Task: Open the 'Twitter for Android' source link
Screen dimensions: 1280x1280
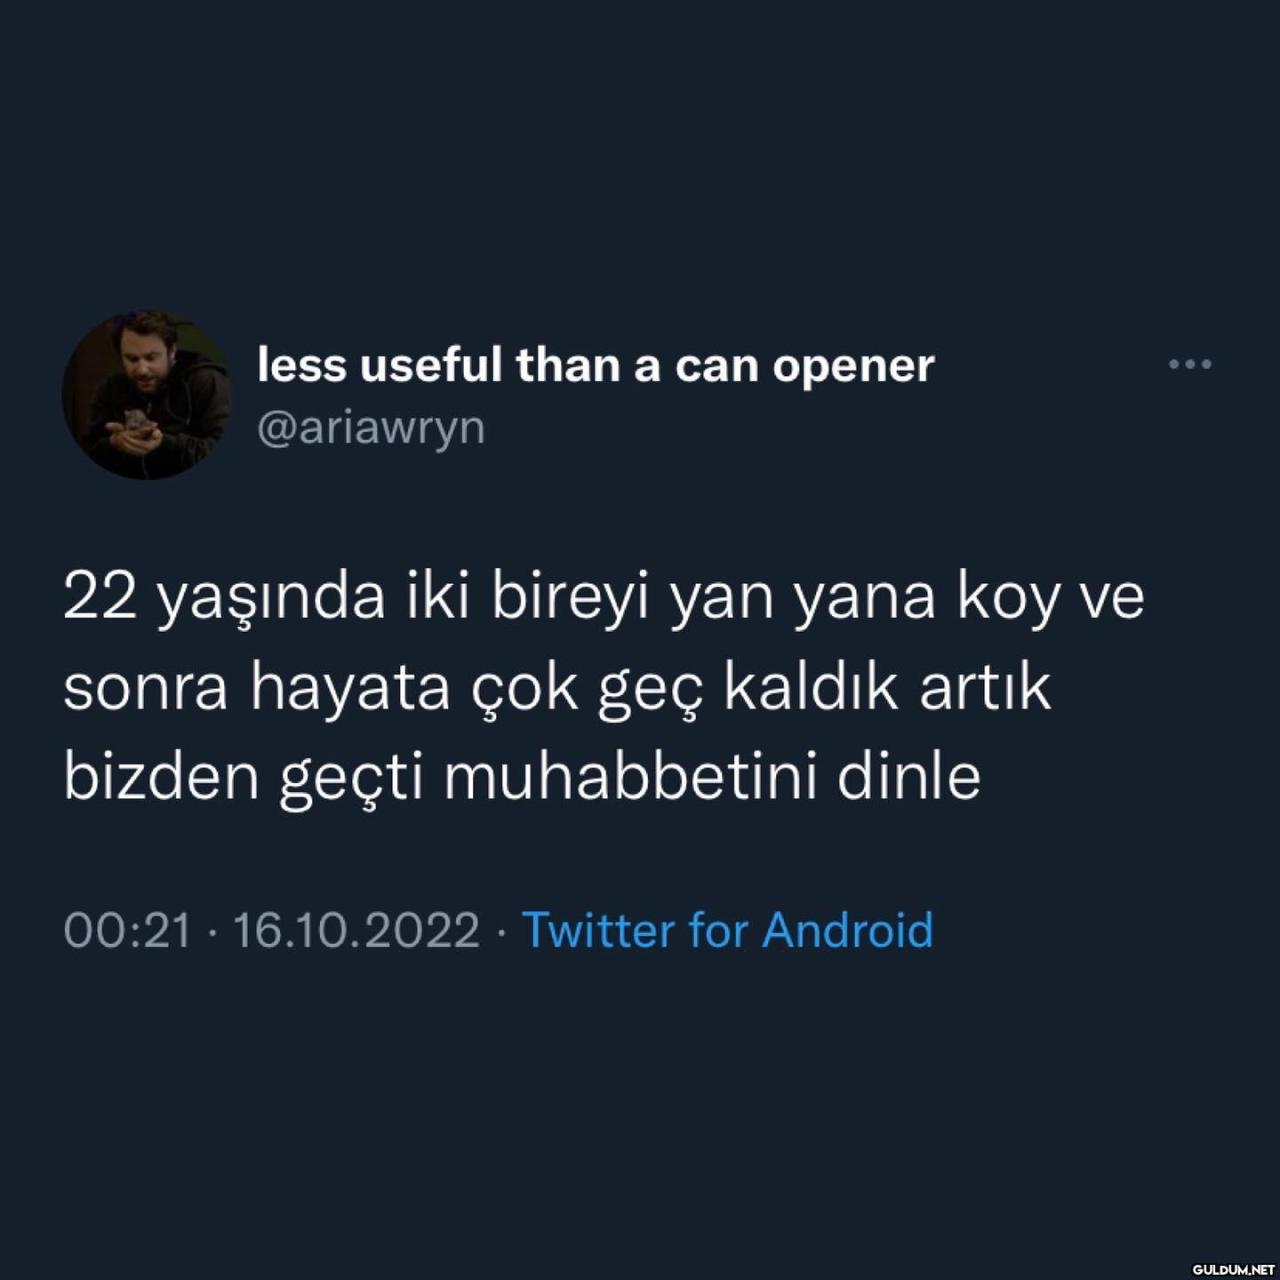Action: (728, 930)
